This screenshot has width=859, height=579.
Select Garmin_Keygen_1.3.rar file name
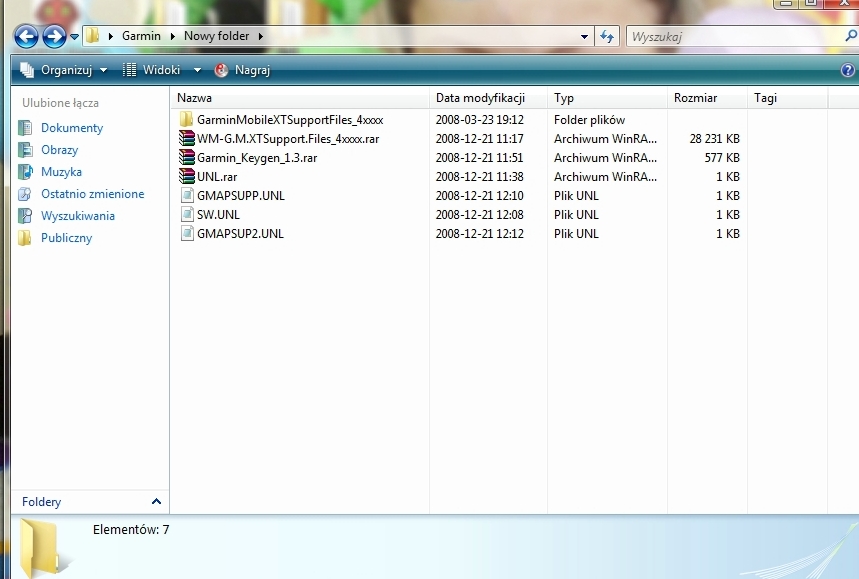pos(257,158)
